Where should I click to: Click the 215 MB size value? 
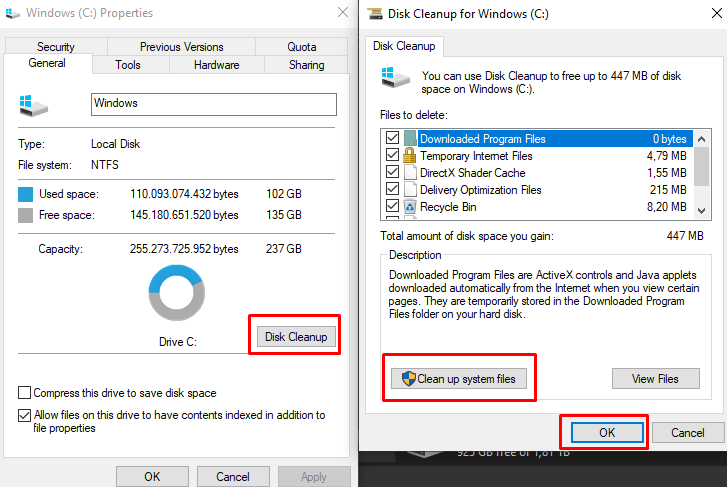click(x=668, y=190)
